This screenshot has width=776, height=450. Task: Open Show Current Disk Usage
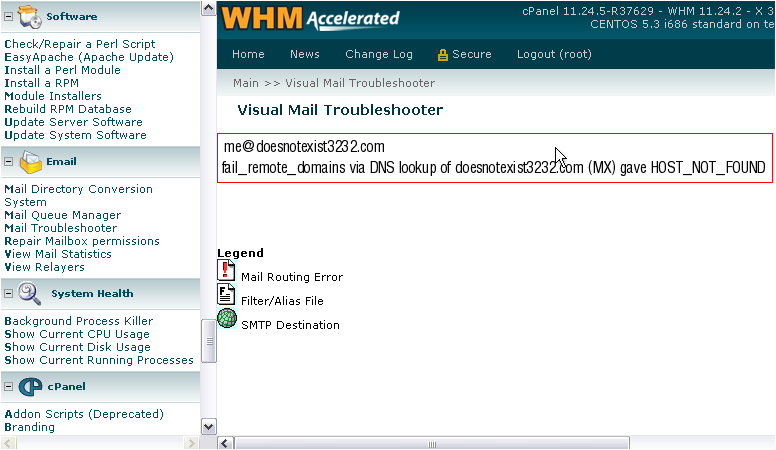point(77,347)
